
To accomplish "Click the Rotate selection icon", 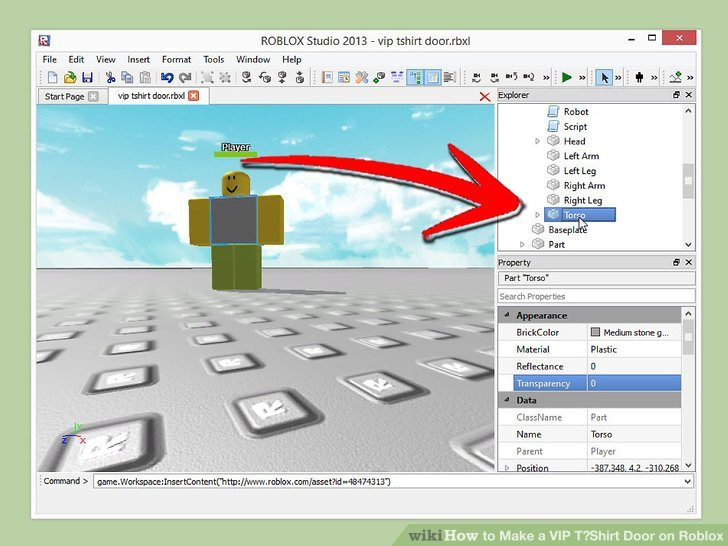I will 265,77.
